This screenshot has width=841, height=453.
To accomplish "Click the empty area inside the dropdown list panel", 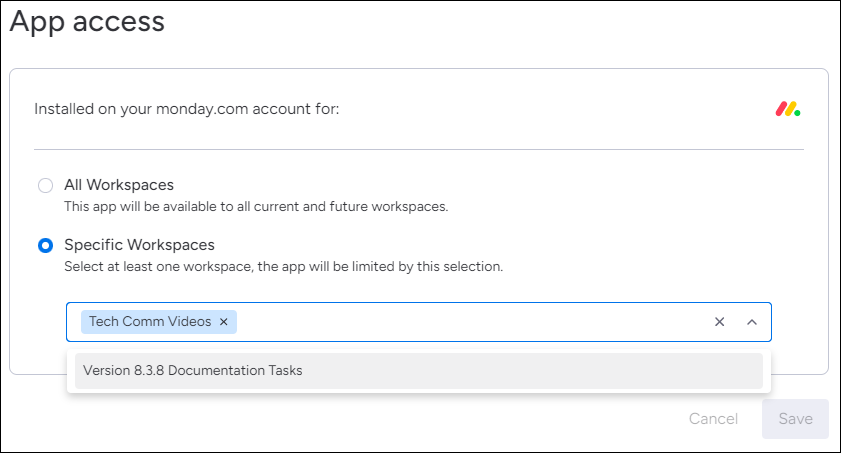I will pos(418,391).
